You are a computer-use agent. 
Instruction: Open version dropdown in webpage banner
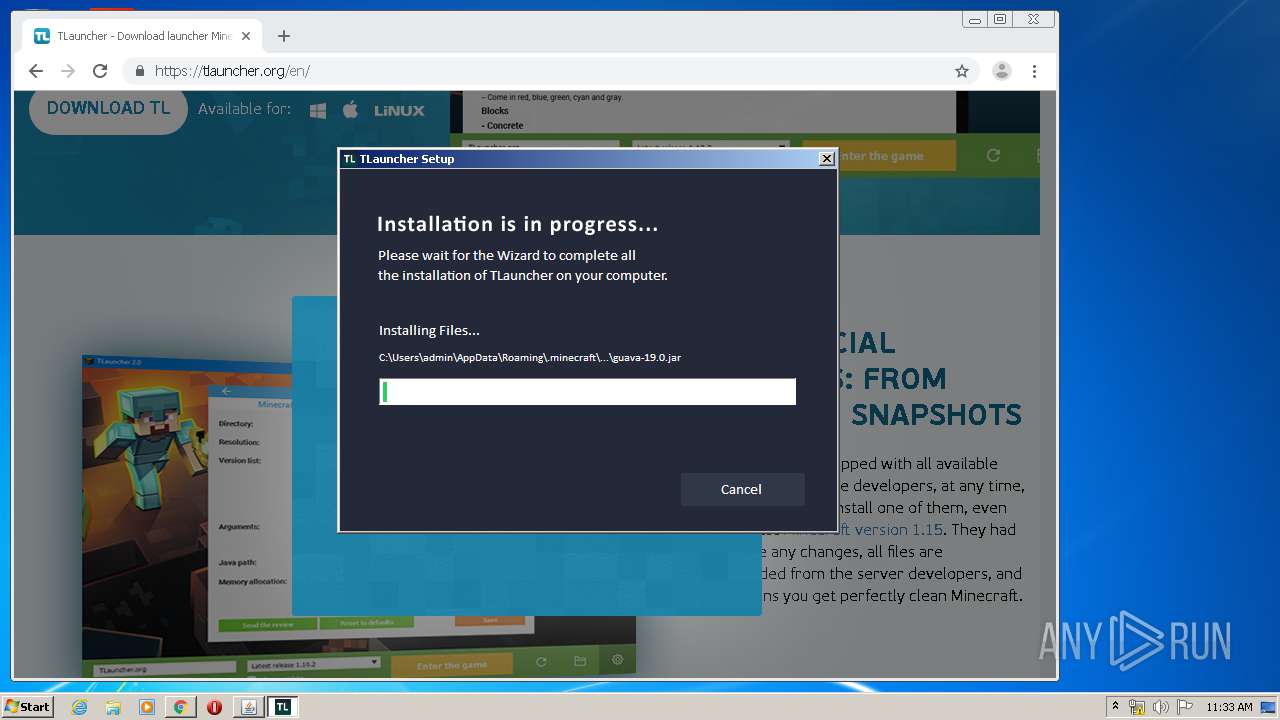(711, 147)
